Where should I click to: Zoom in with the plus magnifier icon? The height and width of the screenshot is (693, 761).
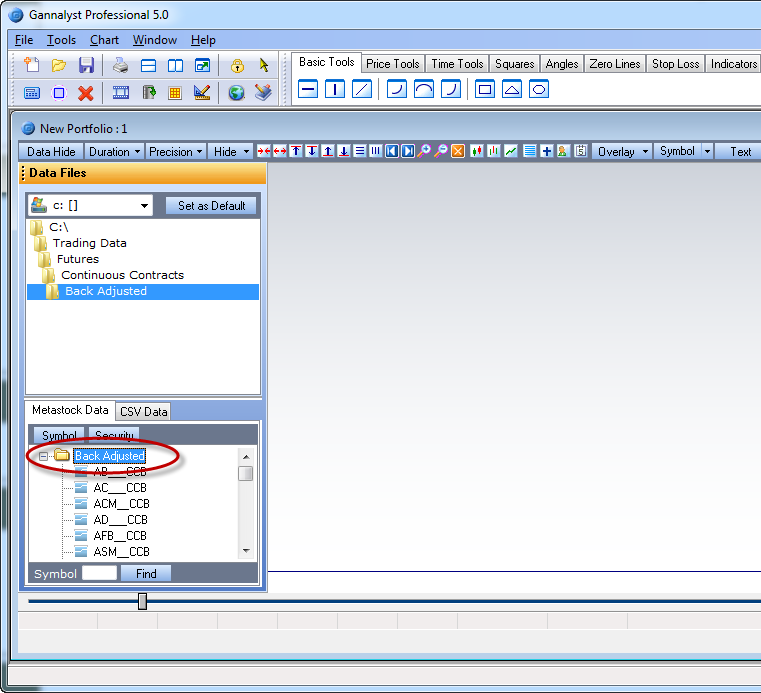point(425,151)
